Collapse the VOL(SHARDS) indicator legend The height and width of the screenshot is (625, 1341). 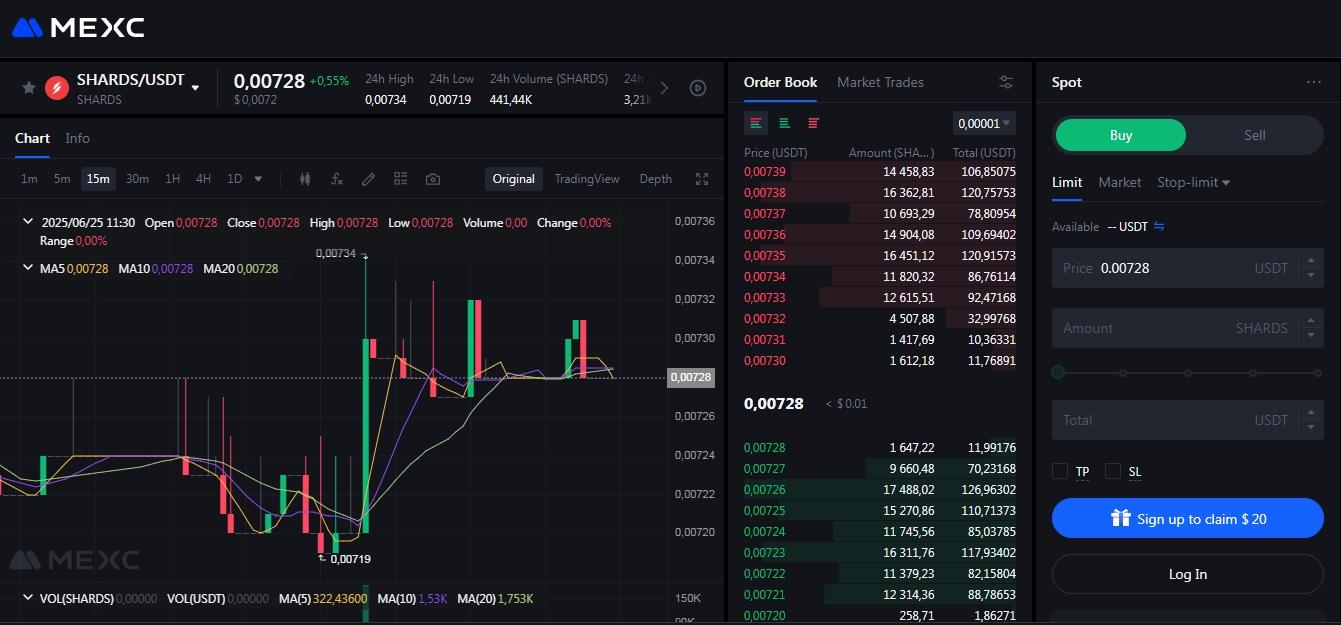click(x=29, y=598)
